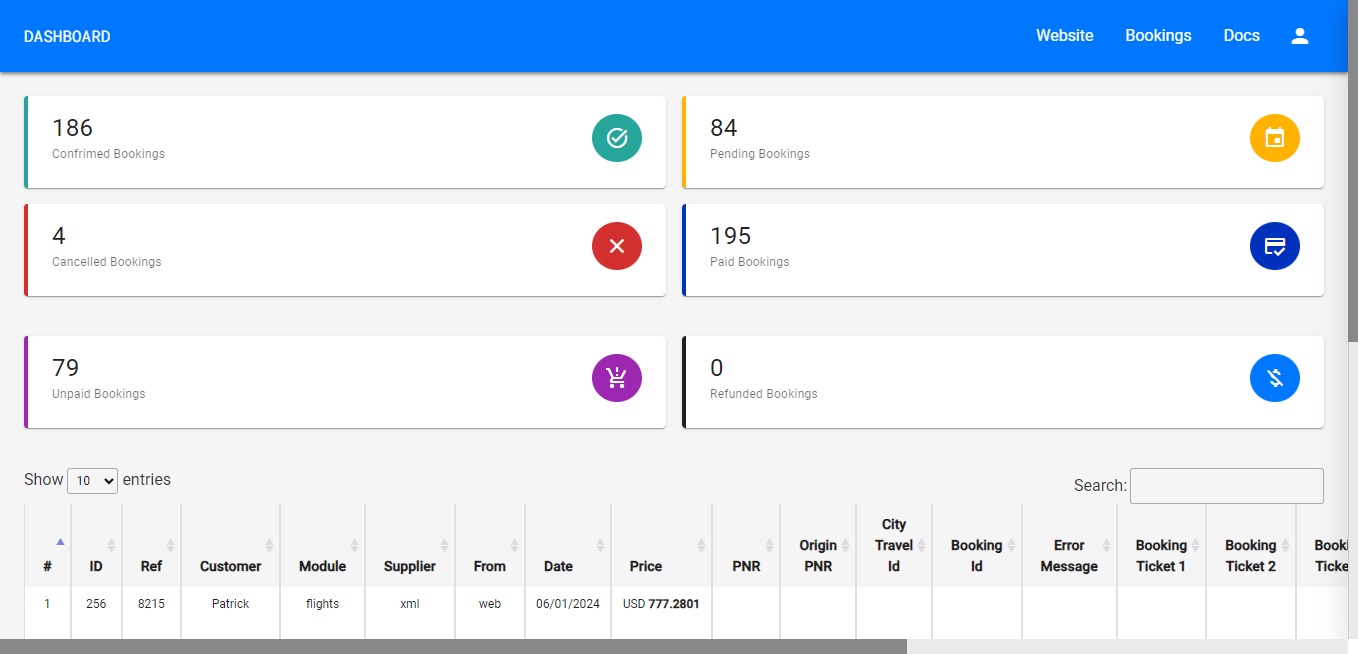
Task: Click the yellow Pending Bookings calendar icon
Action: [x=1274, y=138]
